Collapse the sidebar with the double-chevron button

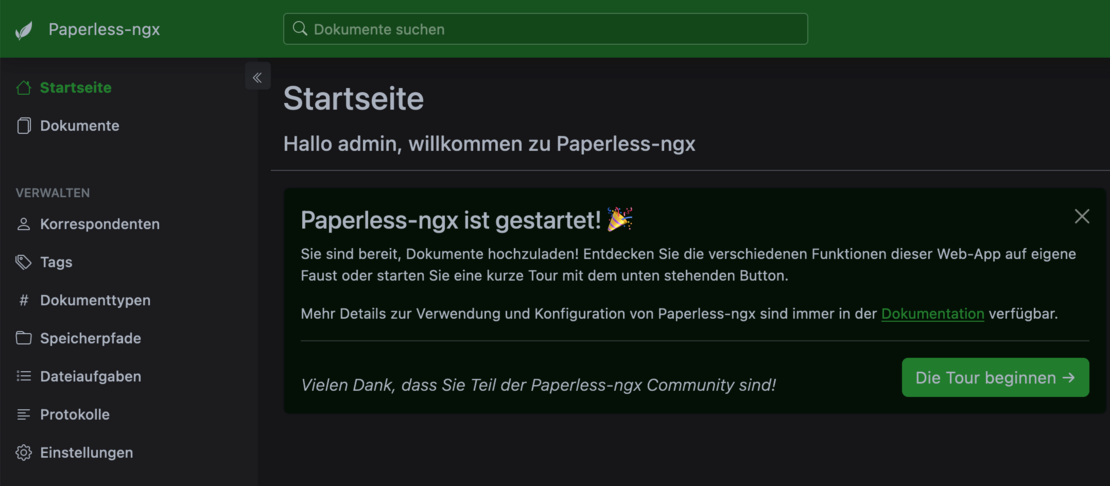(257, 77)
